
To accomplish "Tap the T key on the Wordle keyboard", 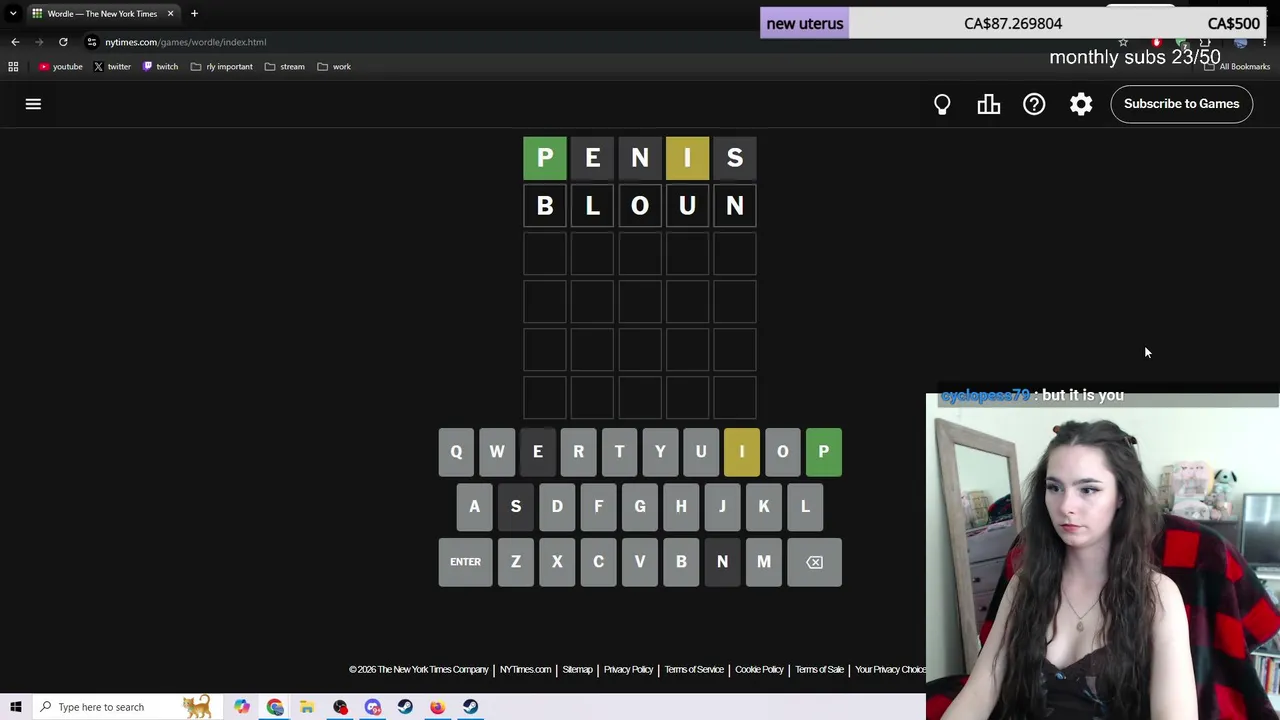I will click(x=619, y=452).
